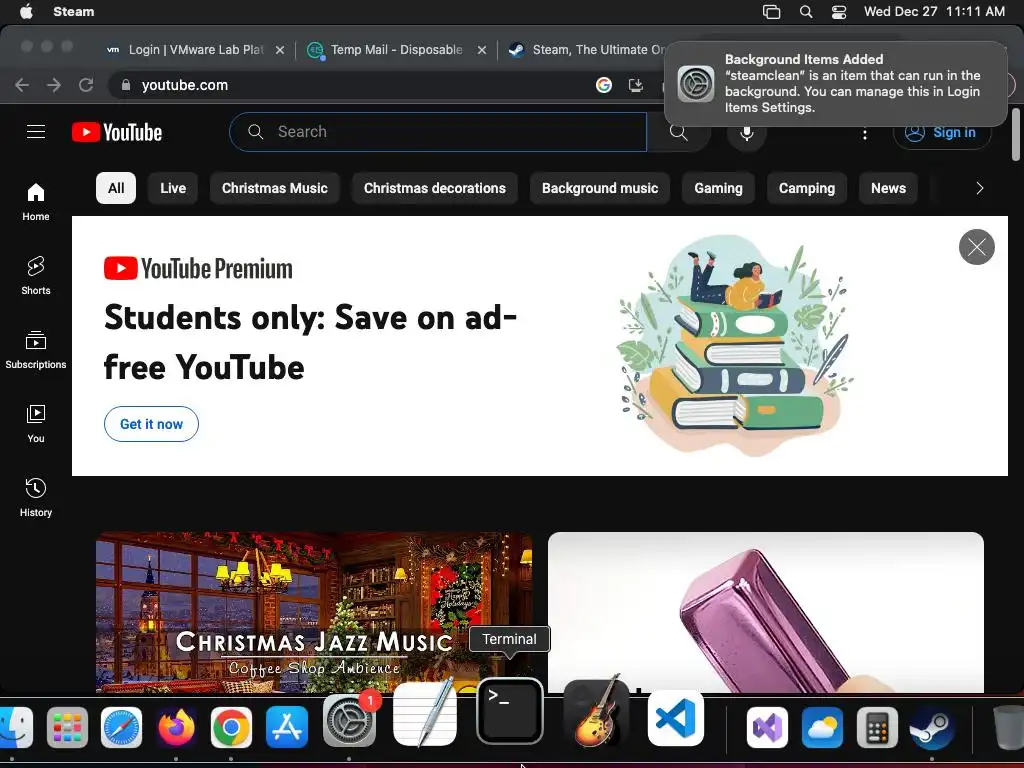Screen dimensions: 1024x768
Task: Open Shorts in YouTube sidebar
Action: (36, 276)
